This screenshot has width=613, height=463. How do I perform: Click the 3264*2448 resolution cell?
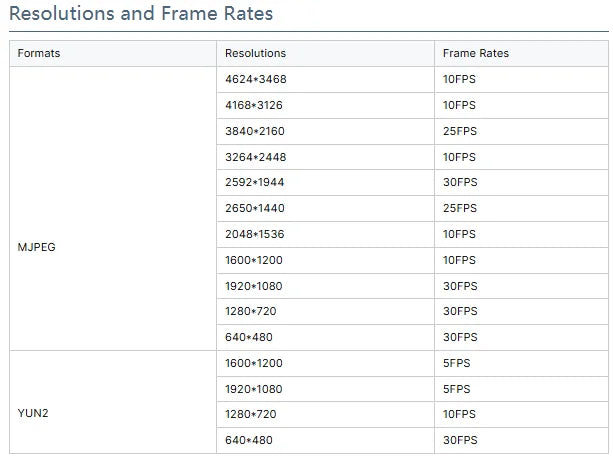pos(325,157)
